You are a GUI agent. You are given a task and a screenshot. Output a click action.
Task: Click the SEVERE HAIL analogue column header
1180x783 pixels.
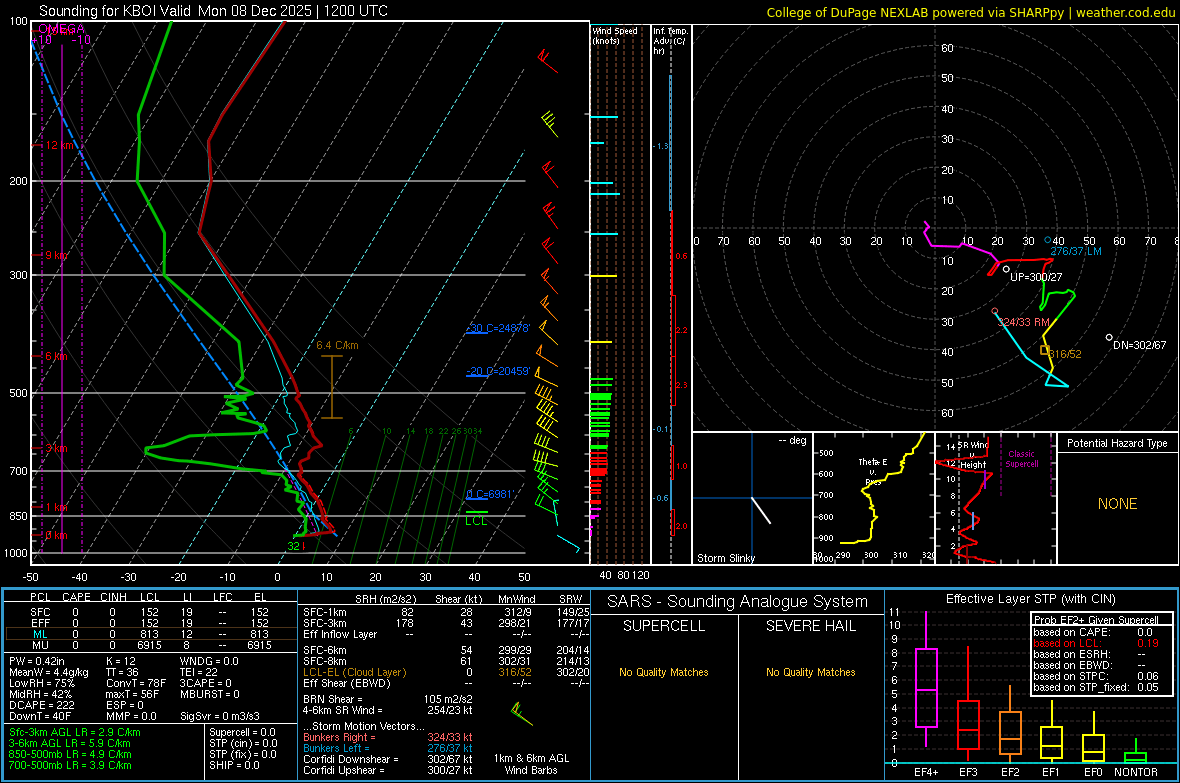(x=810, y=626)
